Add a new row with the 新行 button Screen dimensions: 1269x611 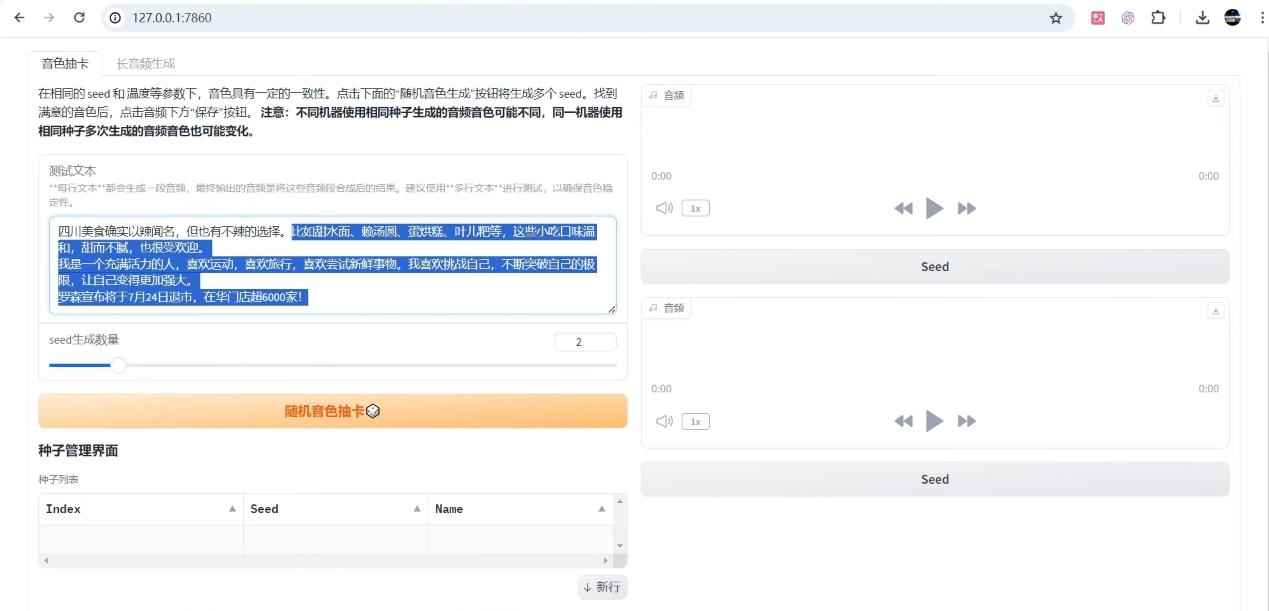[x=602, y=587]
